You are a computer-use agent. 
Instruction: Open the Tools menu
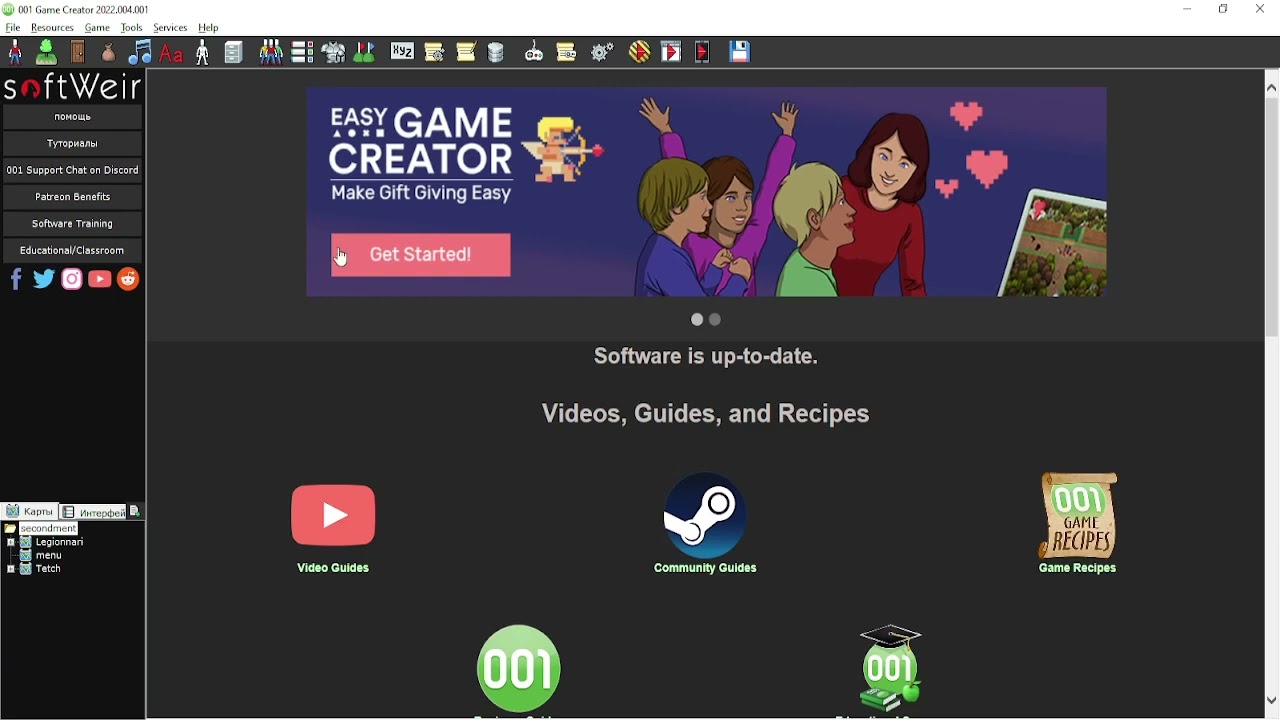(x=132, y=28)
